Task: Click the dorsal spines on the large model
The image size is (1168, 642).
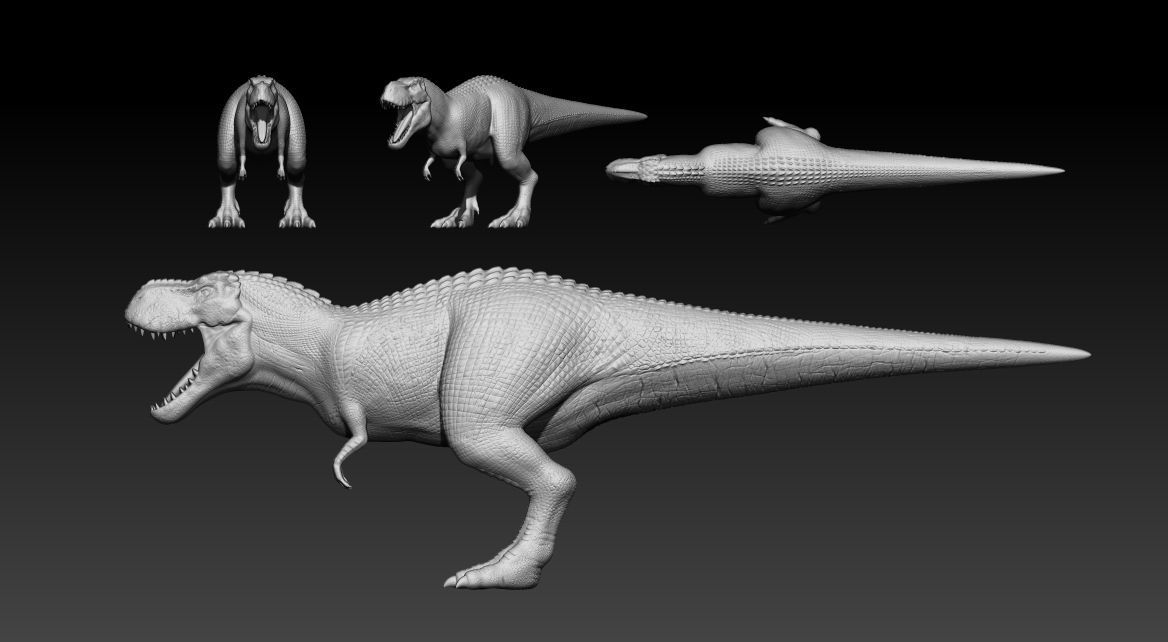Action: 480,278
